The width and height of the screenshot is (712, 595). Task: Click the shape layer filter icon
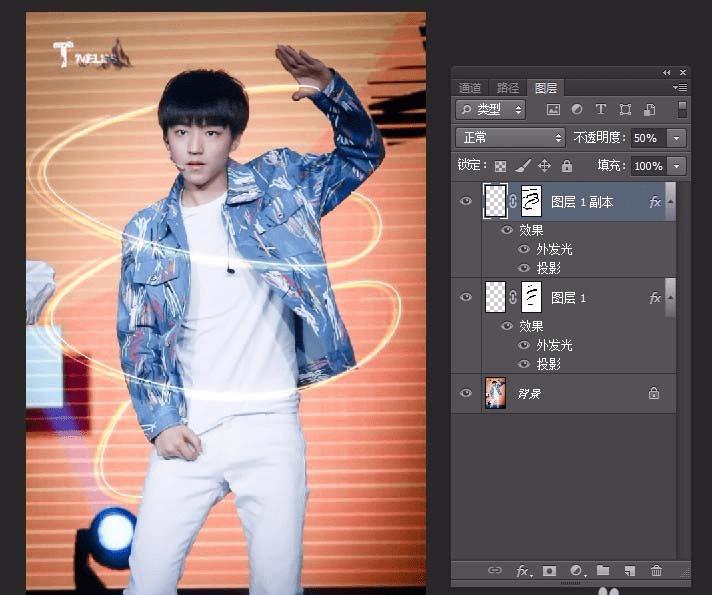pyautogui.click(x=625, y=109)
